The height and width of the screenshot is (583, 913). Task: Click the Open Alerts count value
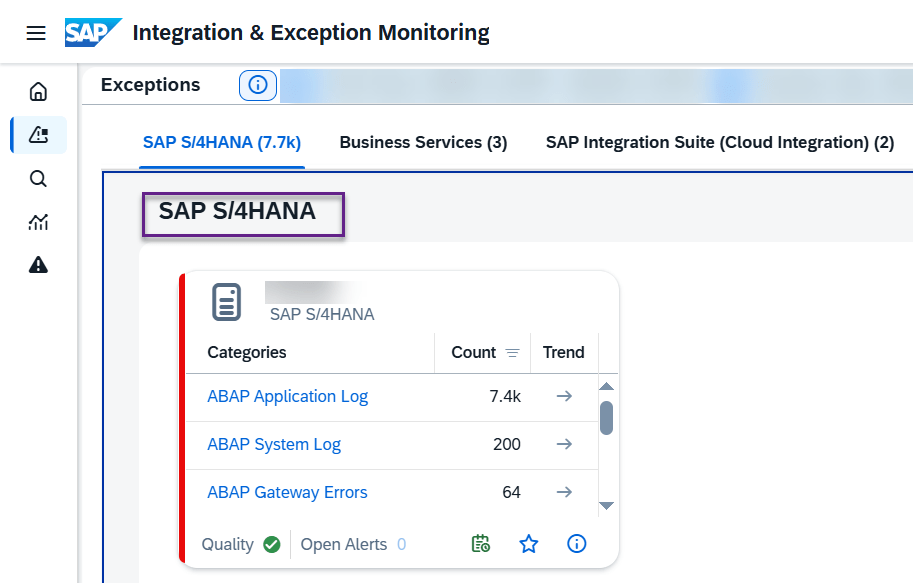coord(401,545)
